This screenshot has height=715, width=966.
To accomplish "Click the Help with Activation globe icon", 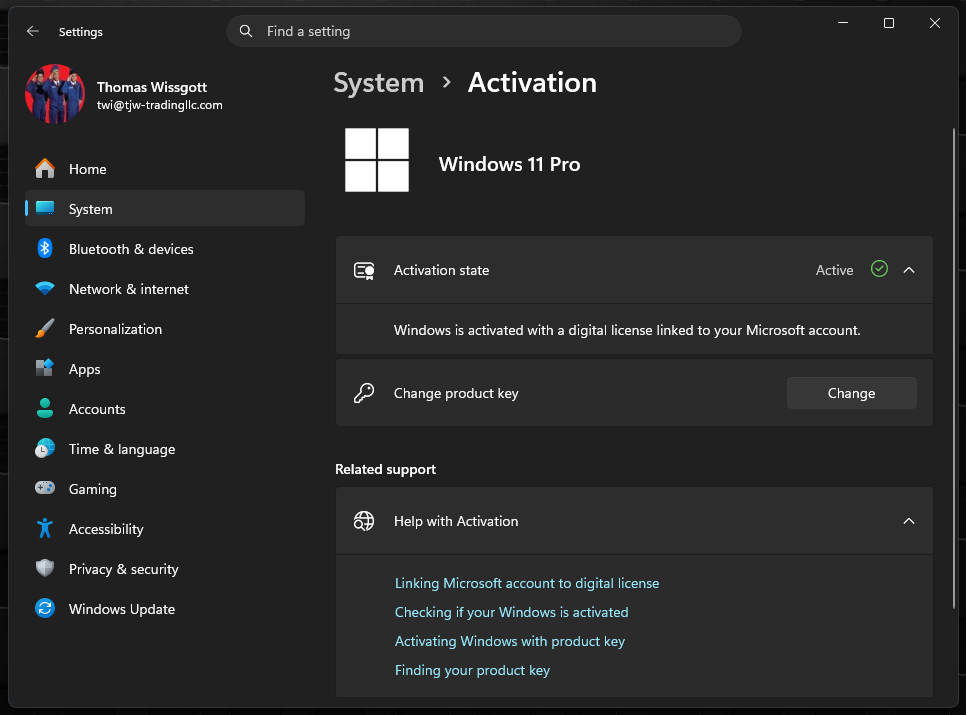I will [x=364, y=521].
